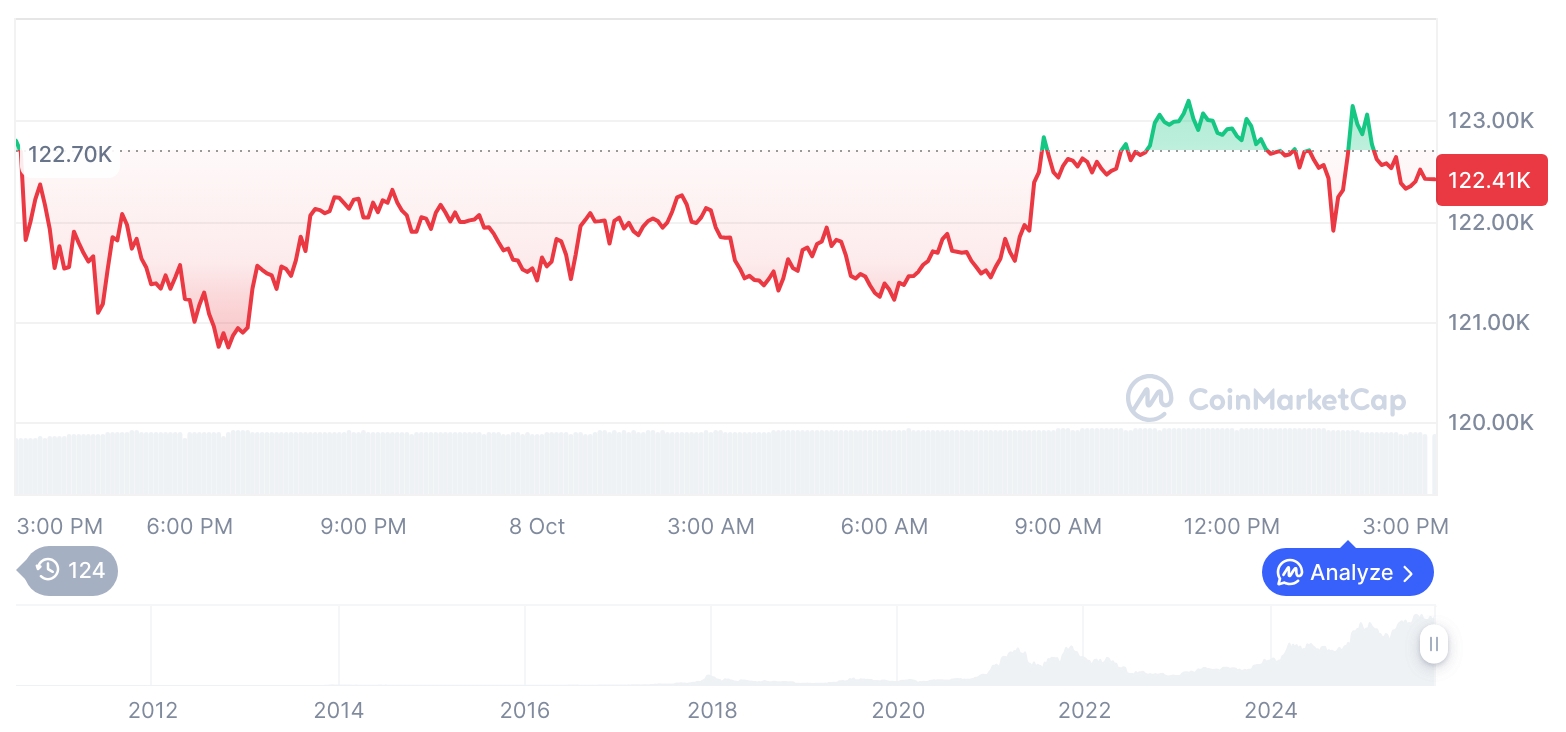
Task: Click the Analyze button label
Action: 1351,573
